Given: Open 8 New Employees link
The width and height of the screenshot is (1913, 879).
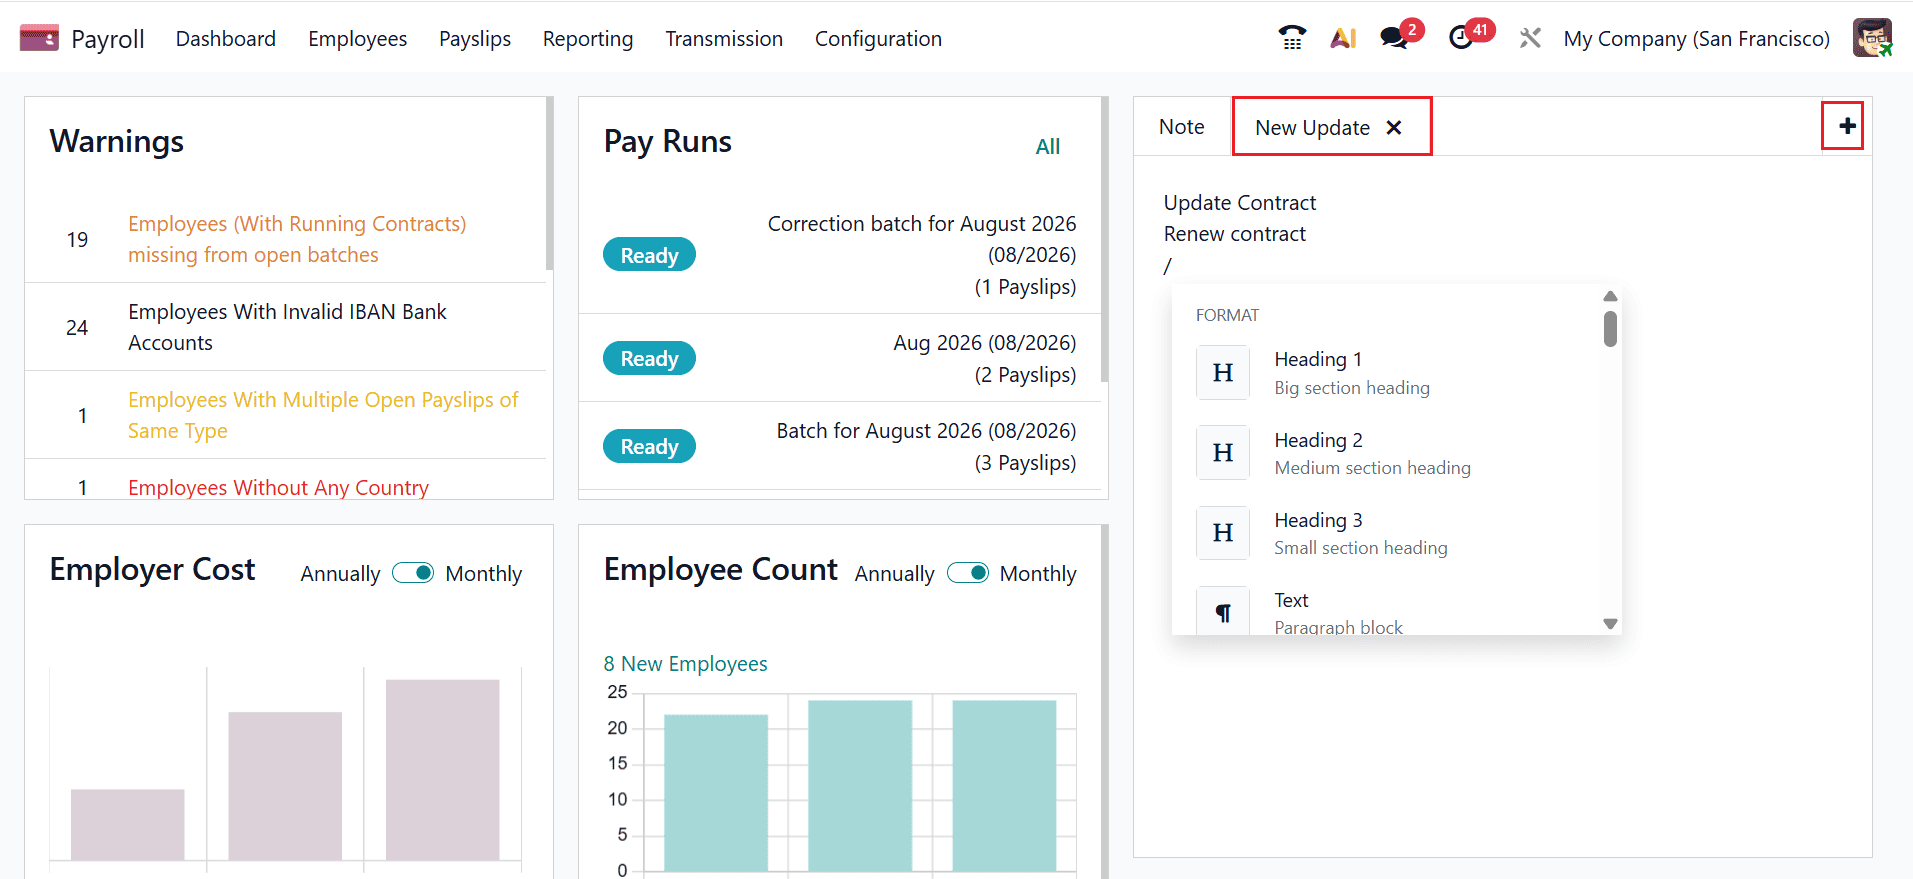Looking at the screenshot, I should coord(685,664).
